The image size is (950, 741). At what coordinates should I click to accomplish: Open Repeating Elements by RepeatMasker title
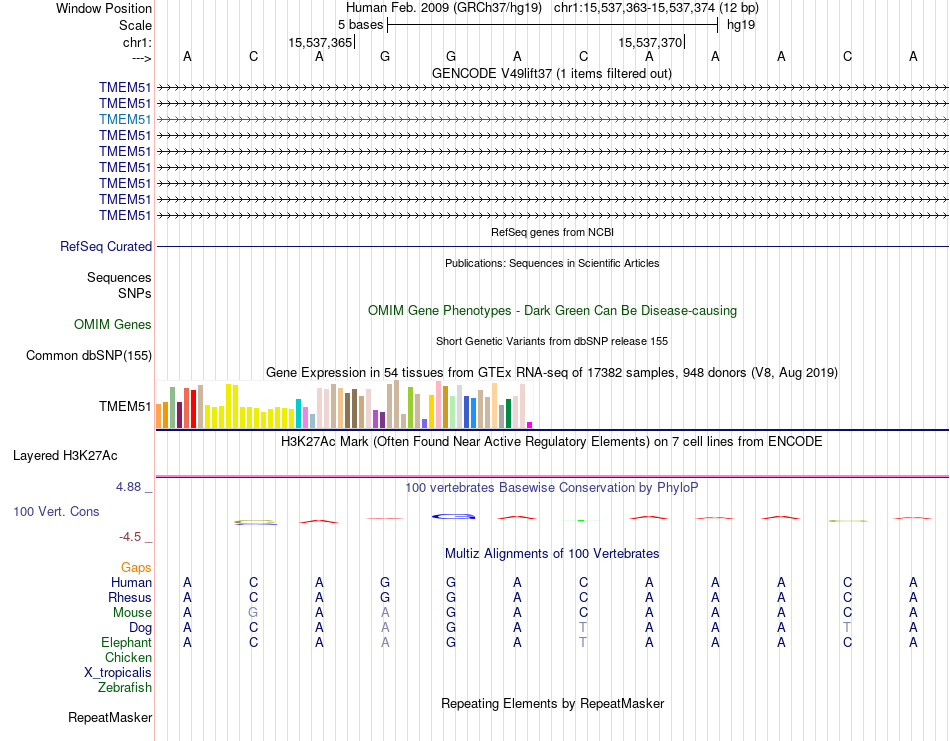[553, 703]
